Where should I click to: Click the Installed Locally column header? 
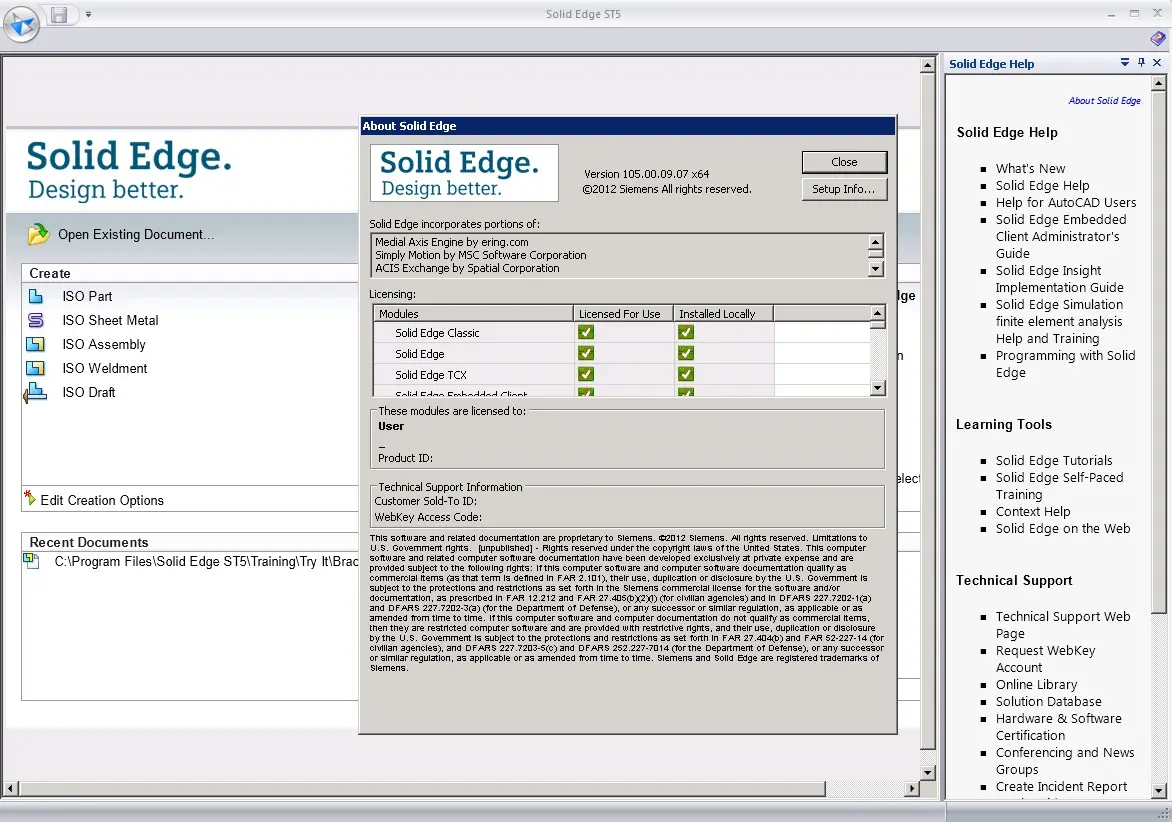coord(724,314)
